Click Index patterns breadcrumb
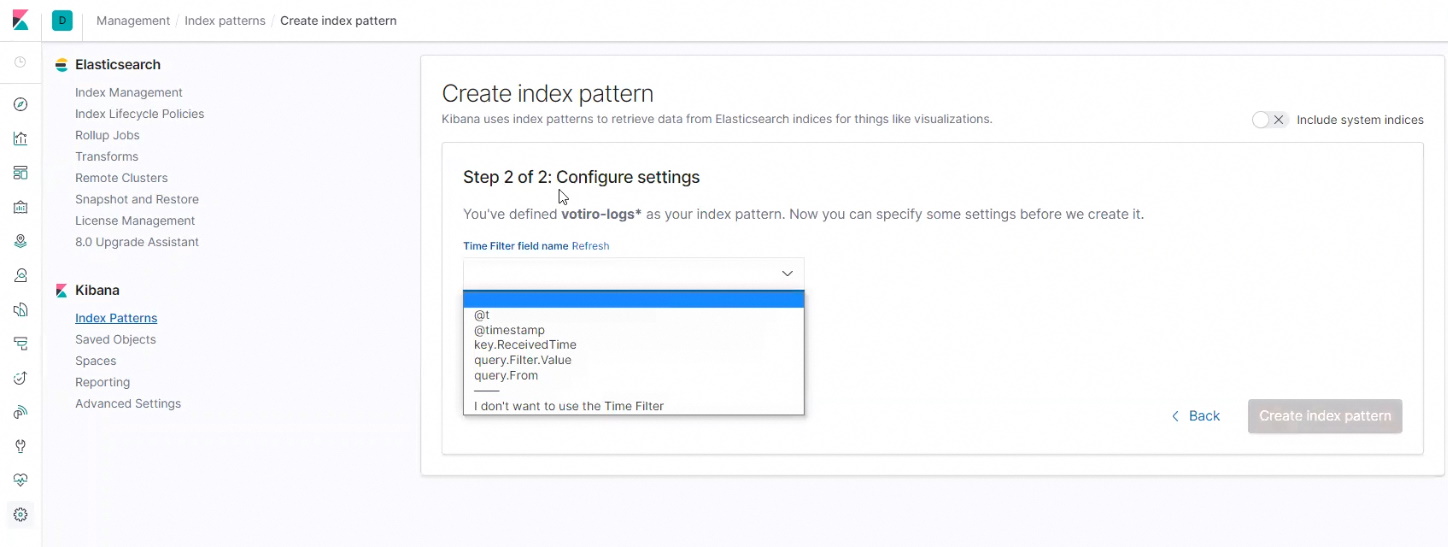 225,20
